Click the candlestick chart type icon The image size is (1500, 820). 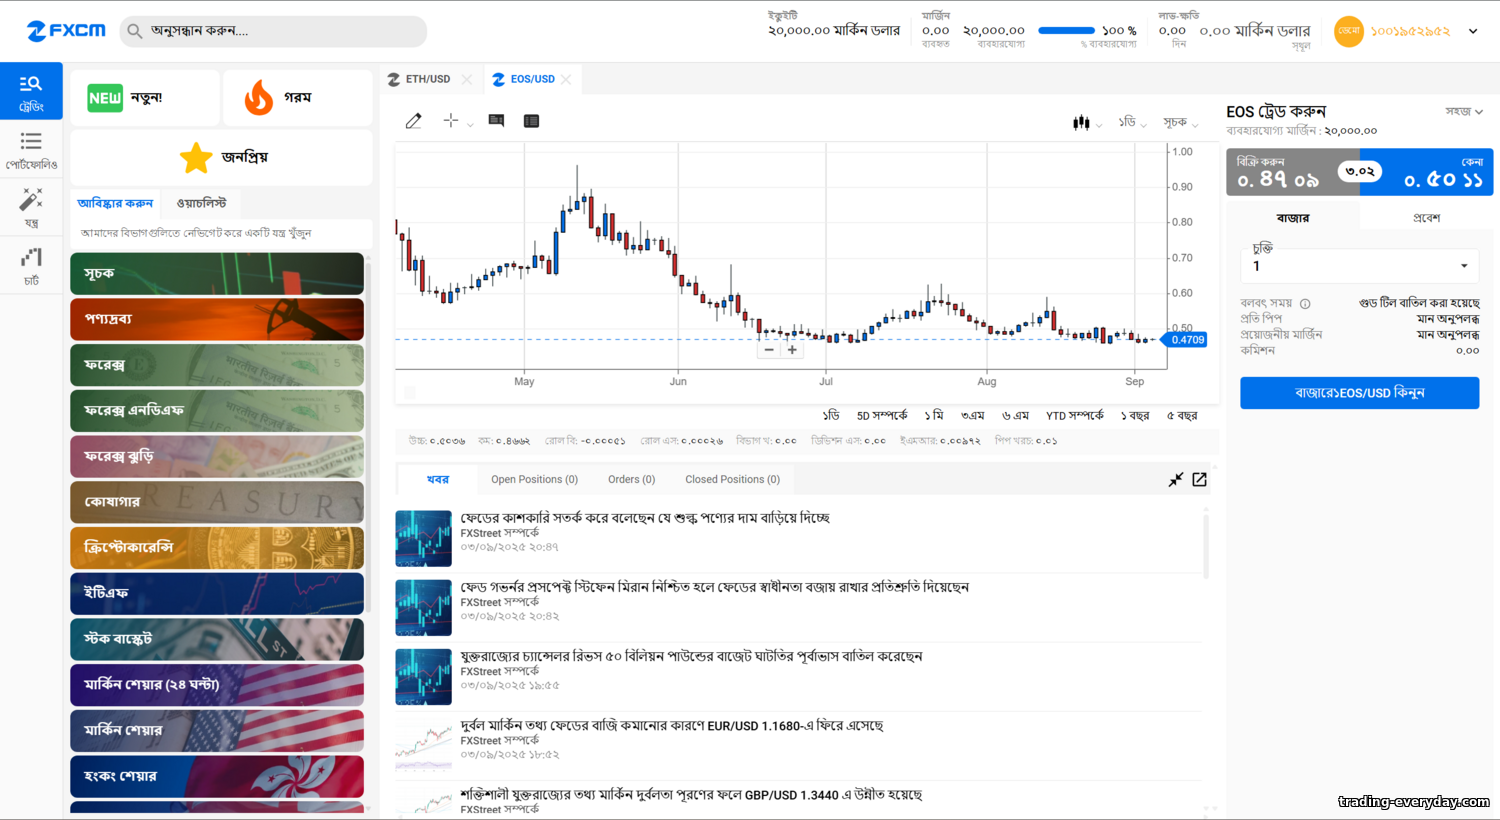click(x=1081, y=123)
